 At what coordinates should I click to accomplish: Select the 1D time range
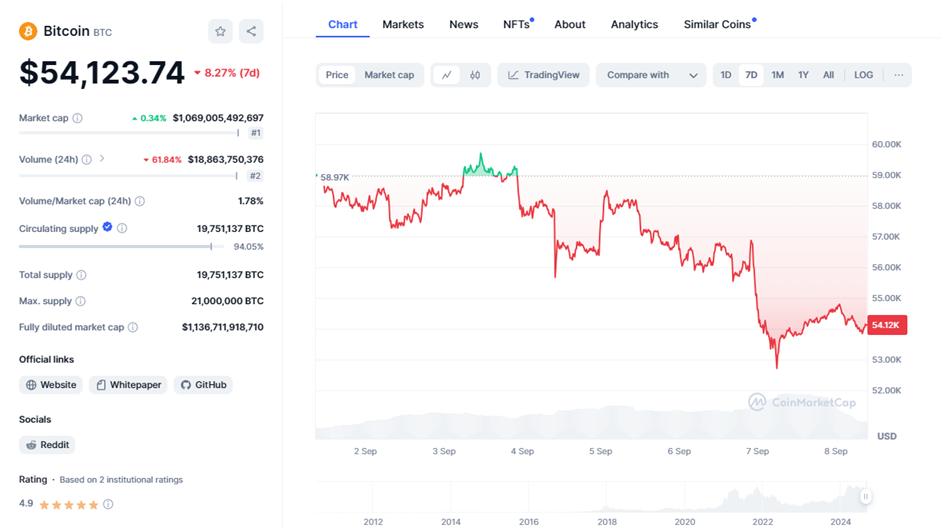click(x=726, y=75)
